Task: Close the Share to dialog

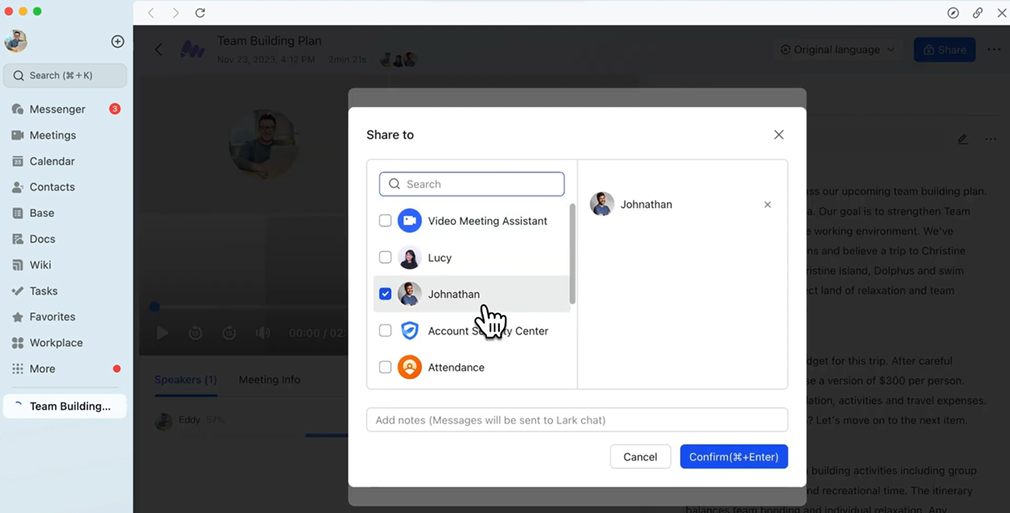Action: [x=778, y=135]
